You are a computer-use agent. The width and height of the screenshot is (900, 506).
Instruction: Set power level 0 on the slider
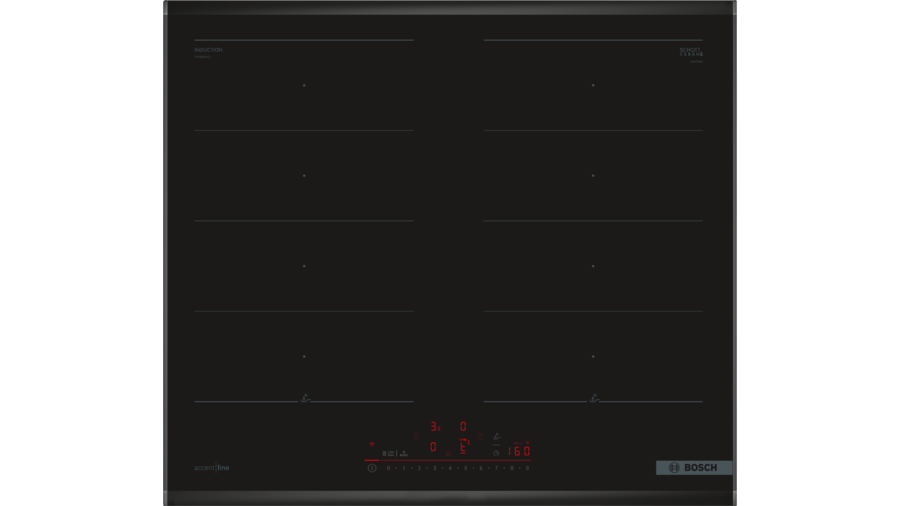pos(388,468)
